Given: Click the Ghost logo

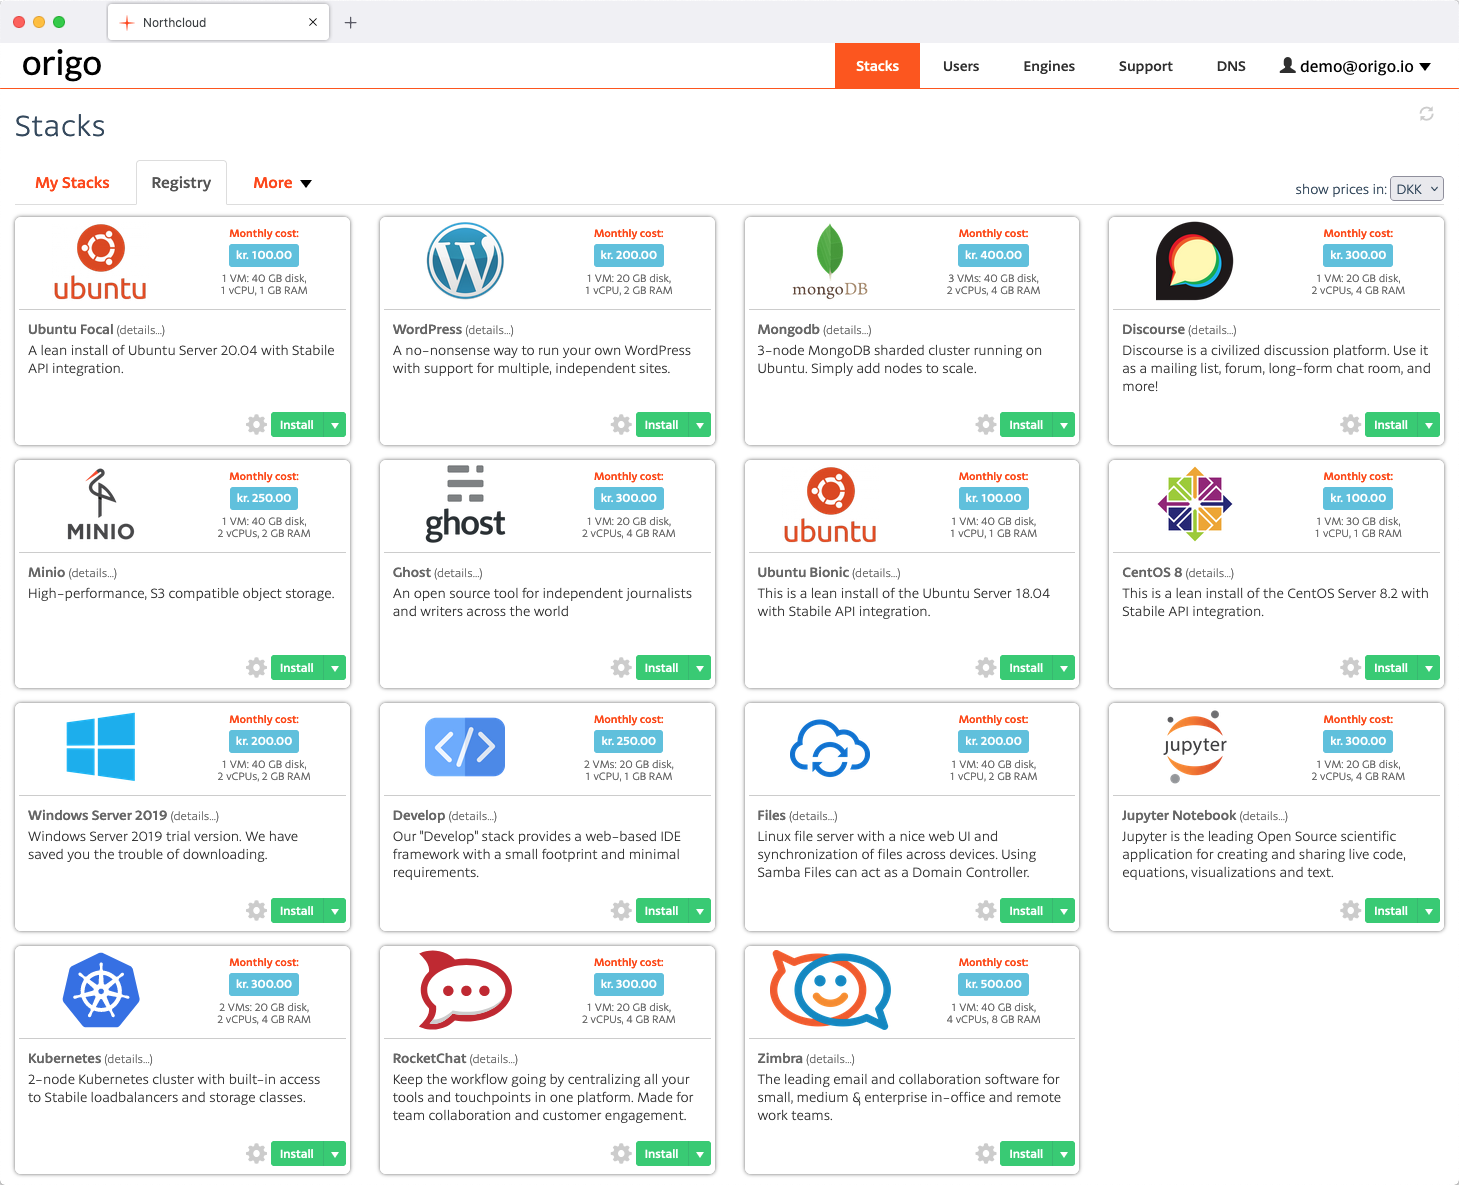Looking at the screenshot, I should click(x=465, y=504).
